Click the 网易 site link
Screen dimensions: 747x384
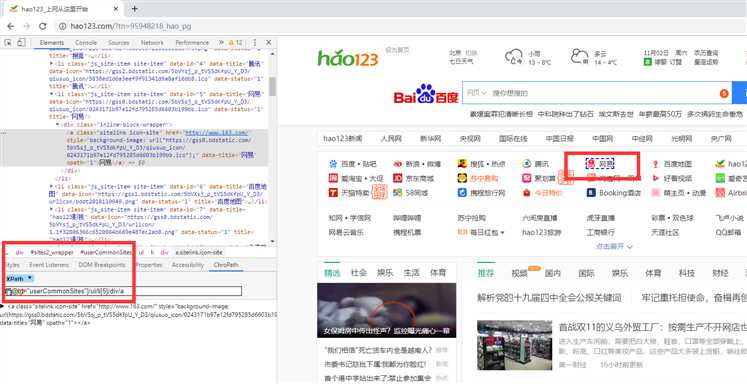tap(601, 164)
